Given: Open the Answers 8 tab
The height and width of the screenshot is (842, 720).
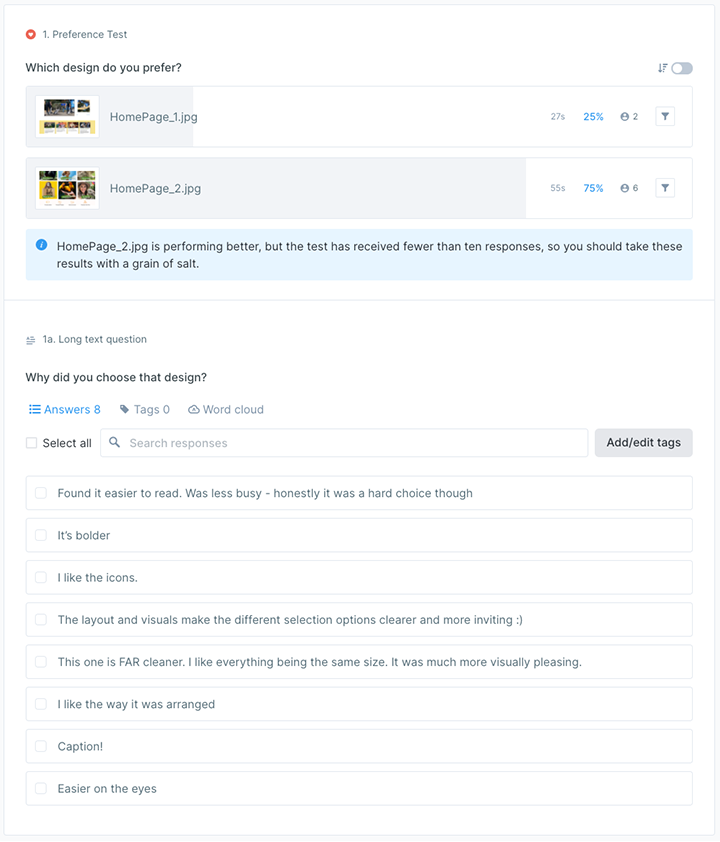Looking at the screenshot, I should pyautogui.click(x=64, y=409).
